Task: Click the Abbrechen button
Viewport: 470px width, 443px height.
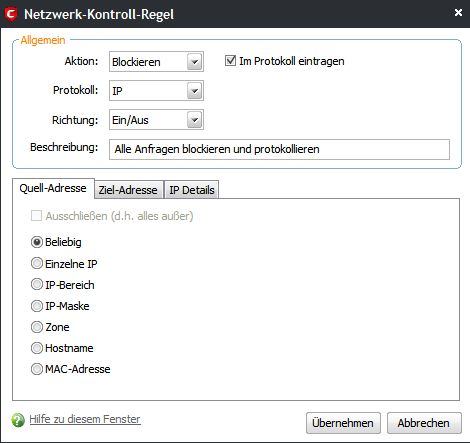Action: pos(424,423)
